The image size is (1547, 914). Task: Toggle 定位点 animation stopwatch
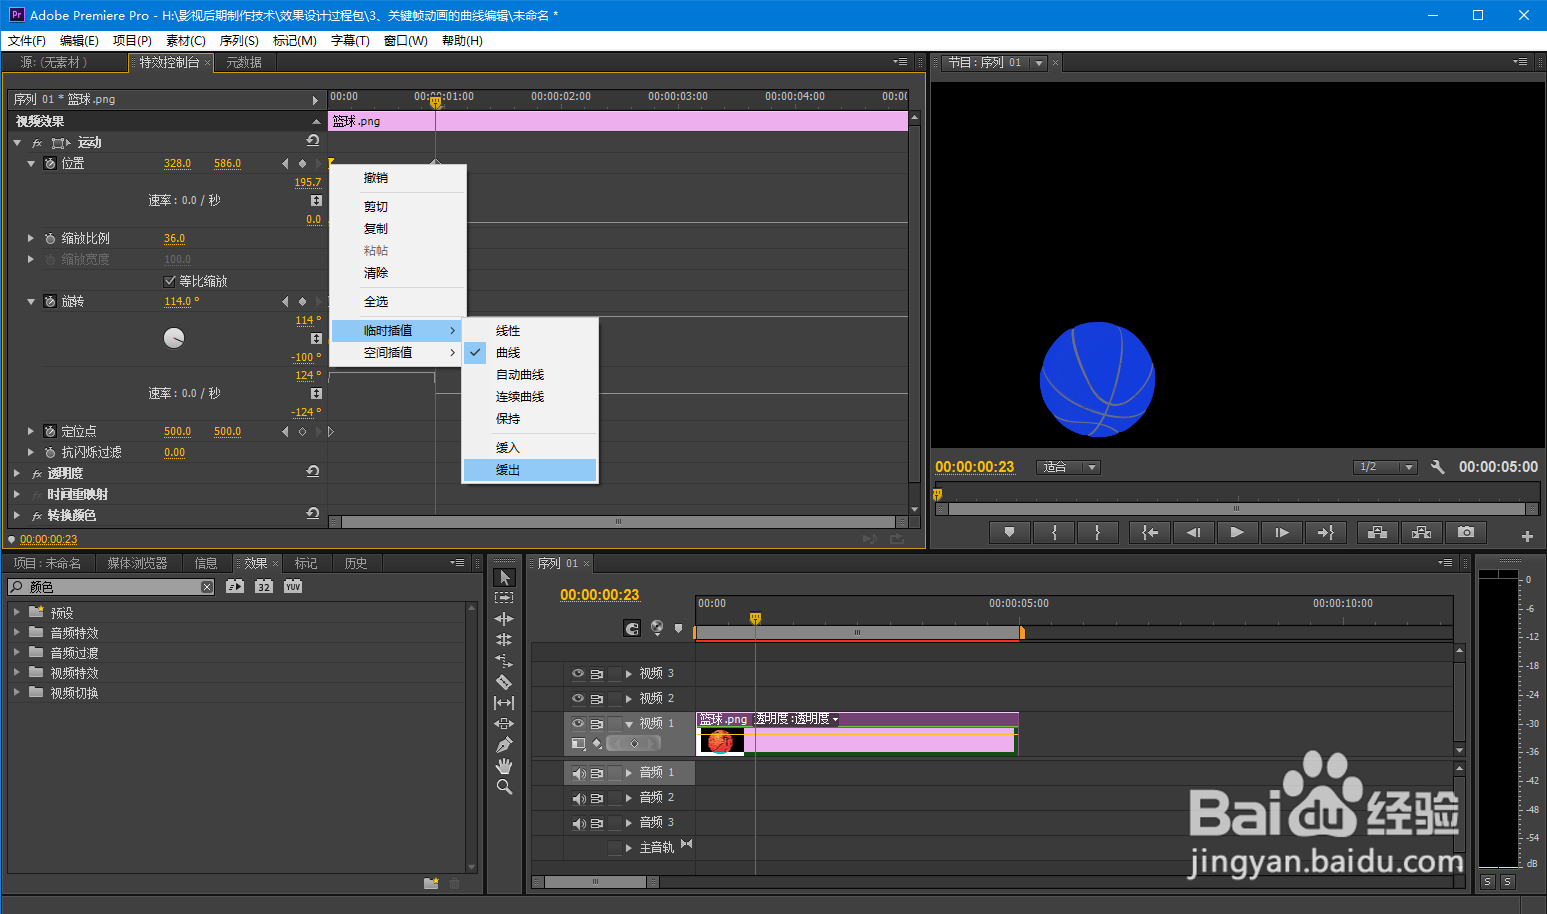coord(50,431)
